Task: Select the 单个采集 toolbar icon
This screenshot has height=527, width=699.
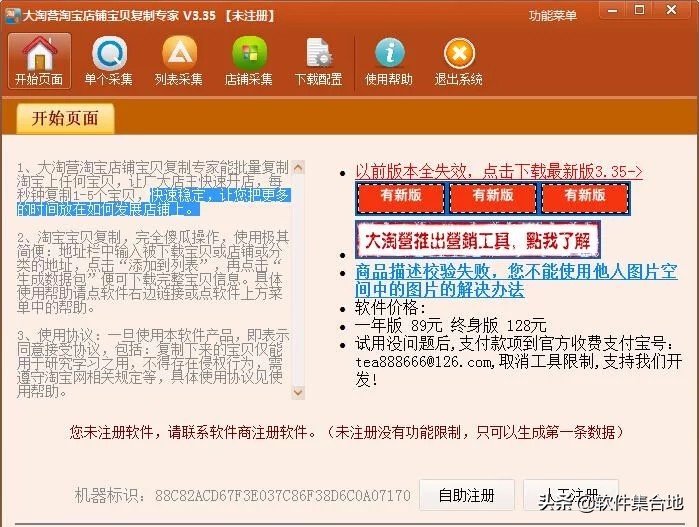Action: (109, 61)
